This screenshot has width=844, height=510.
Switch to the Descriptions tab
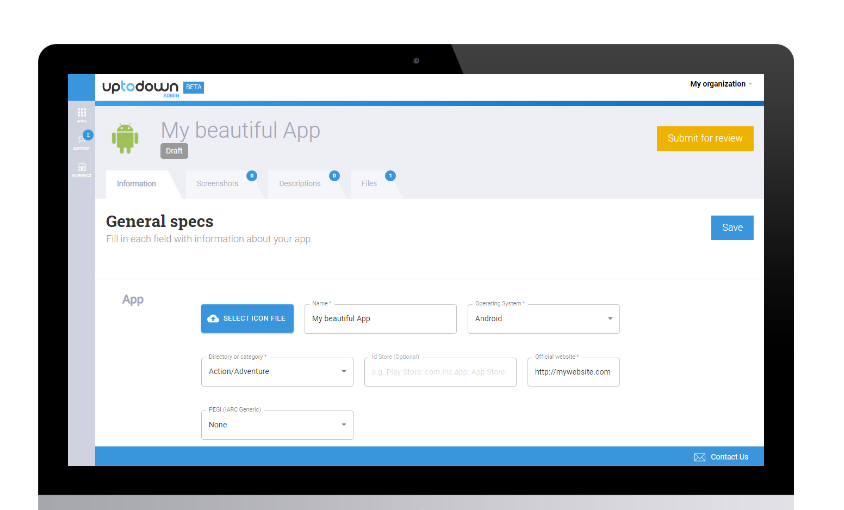[300, 184]
